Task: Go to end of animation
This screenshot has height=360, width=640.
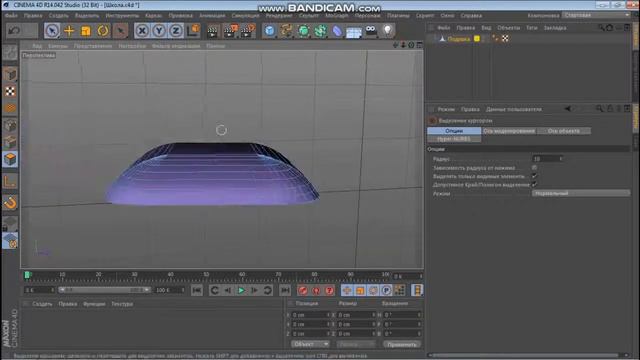Action: [285, 290]
